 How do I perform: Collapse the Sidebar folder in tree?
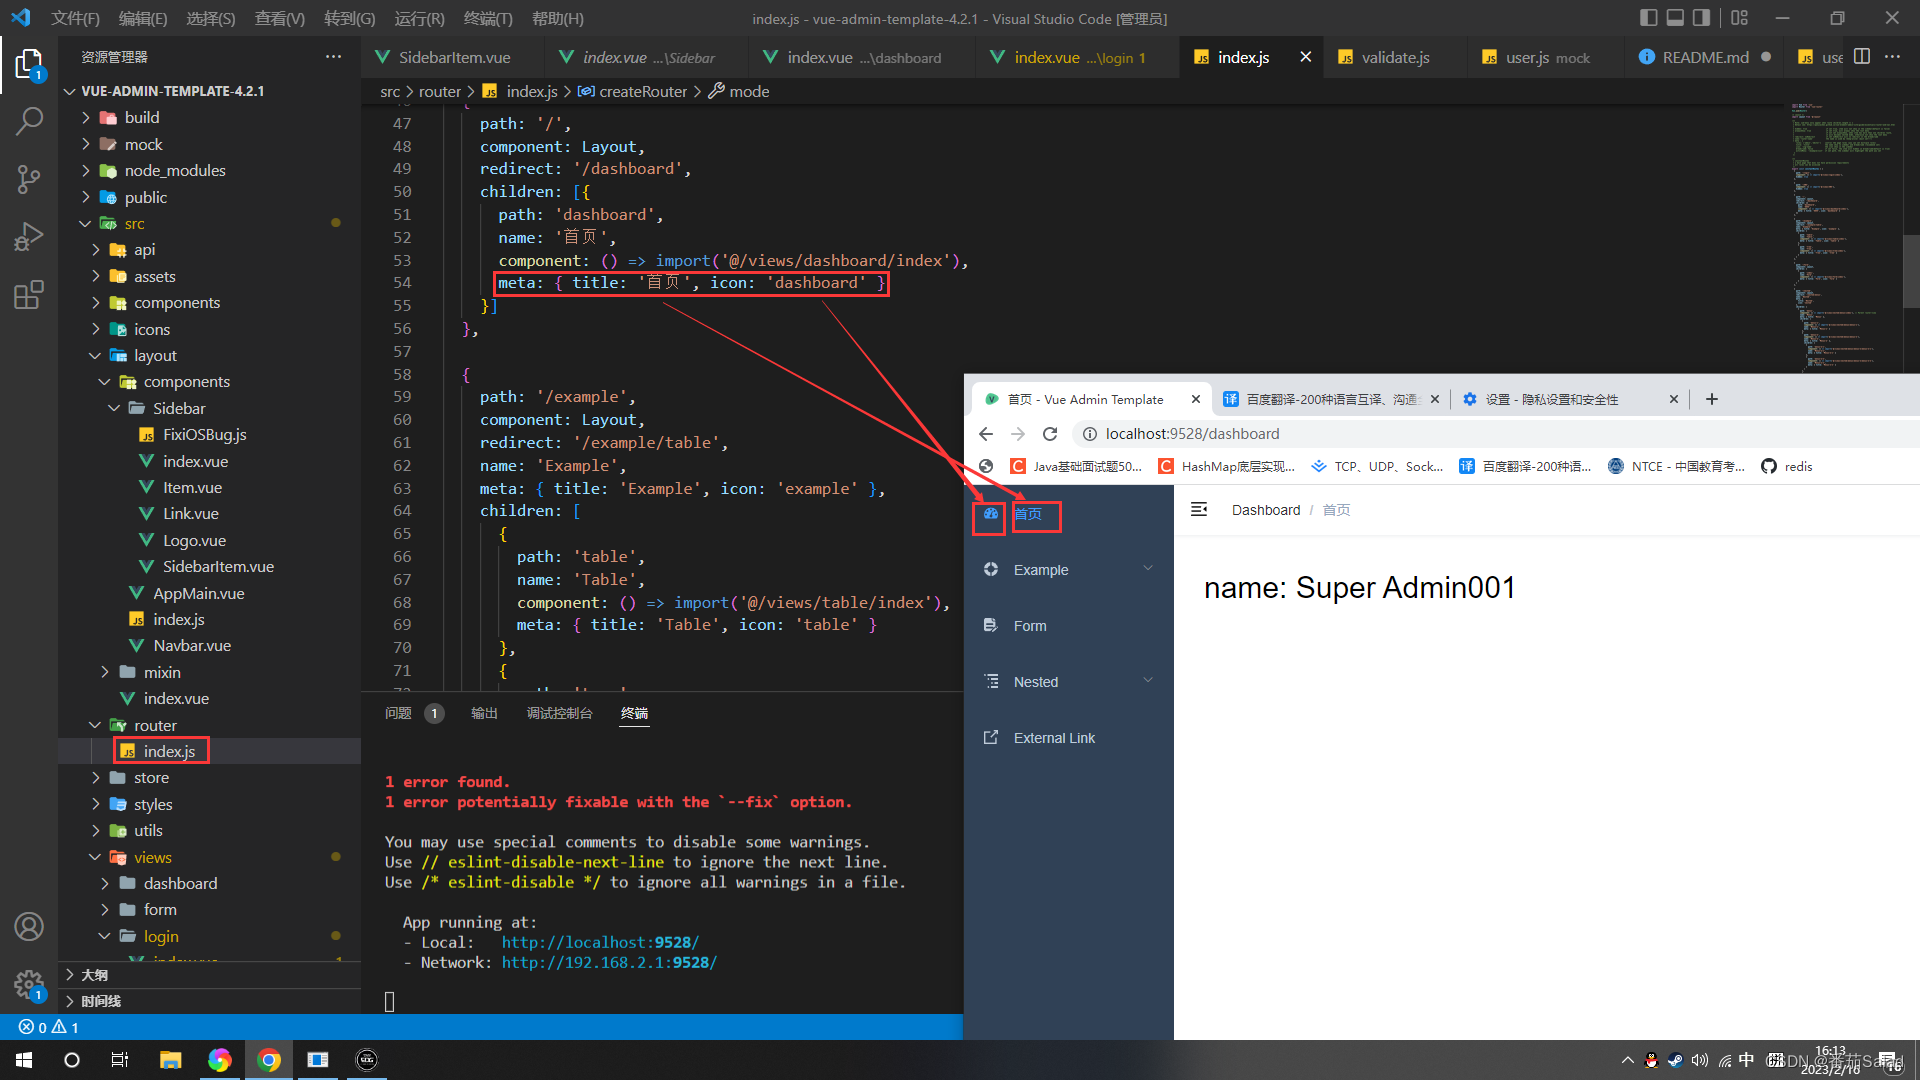tap(114, 408)
